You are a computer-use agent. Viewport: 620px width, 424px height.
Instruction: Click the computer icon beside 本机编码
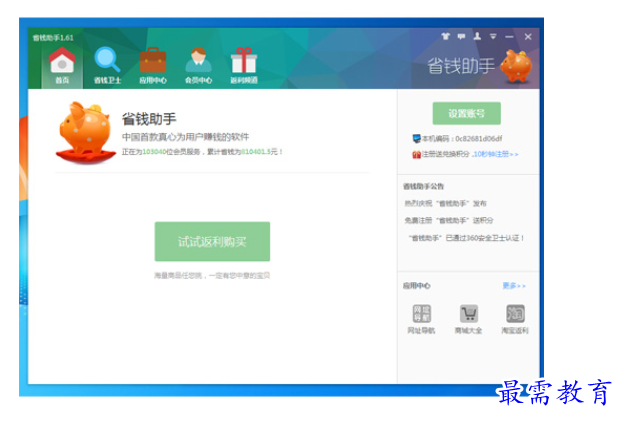416,138
